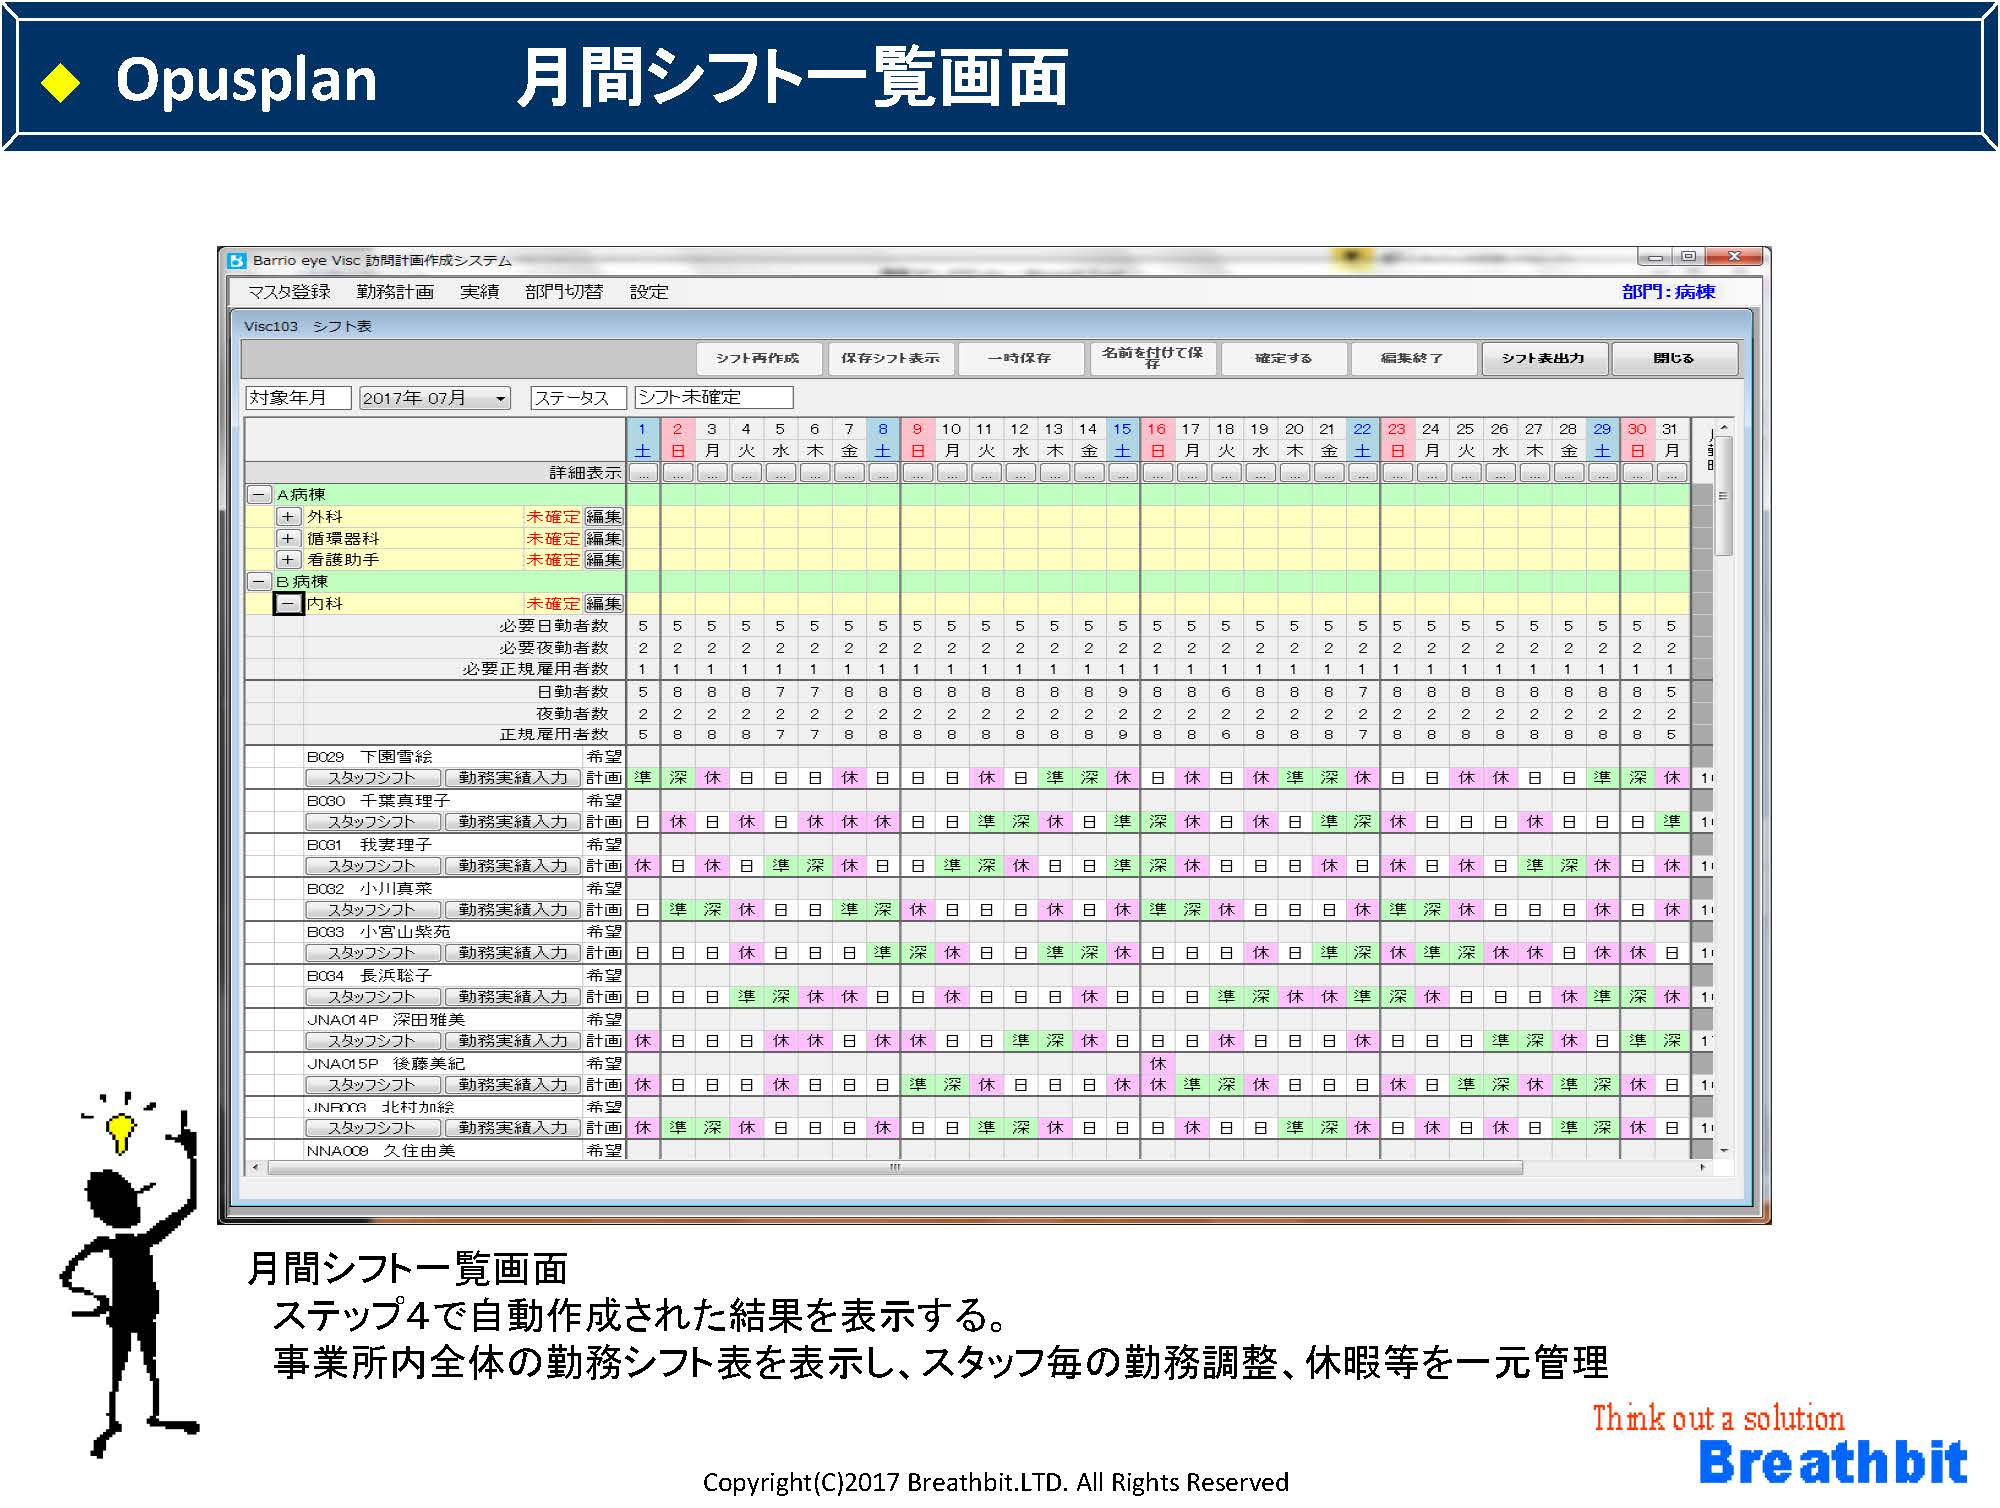
Task: Click 勤務実績入力 for 深田雅美
Action: click(512, 1041)
